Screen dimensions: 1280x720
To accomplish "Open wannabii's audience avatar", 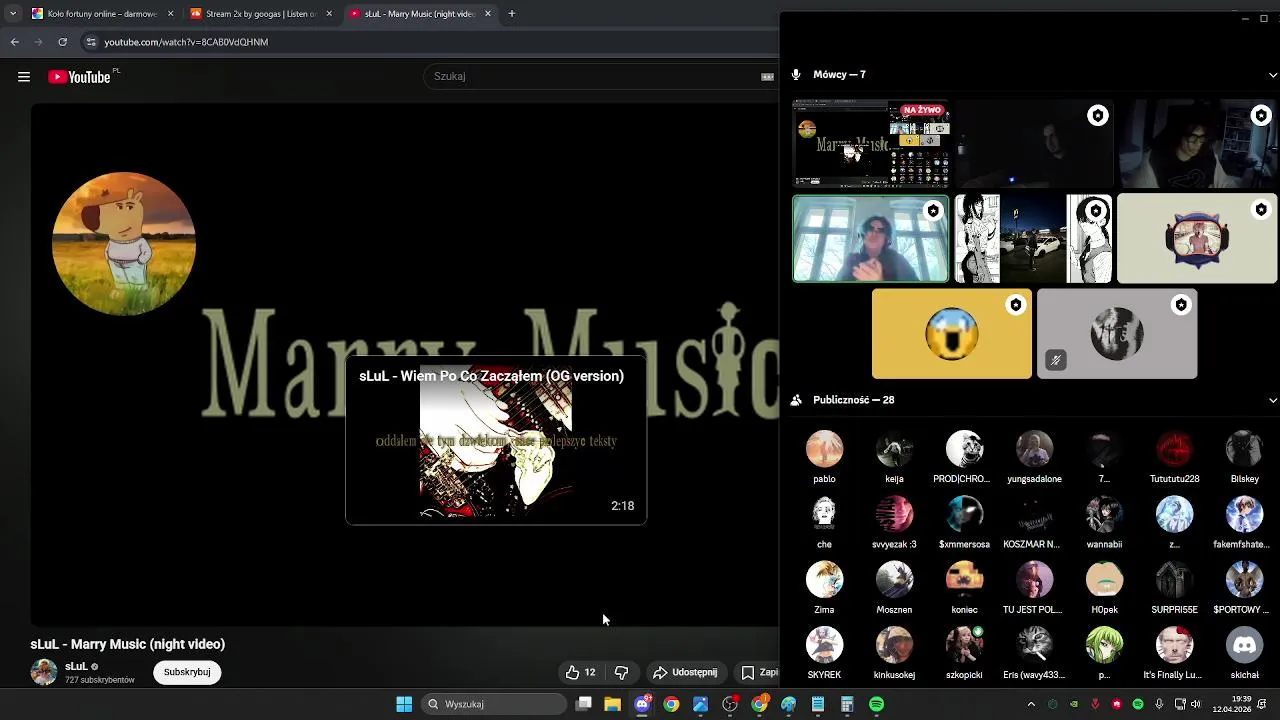I will coord(1104,515).
